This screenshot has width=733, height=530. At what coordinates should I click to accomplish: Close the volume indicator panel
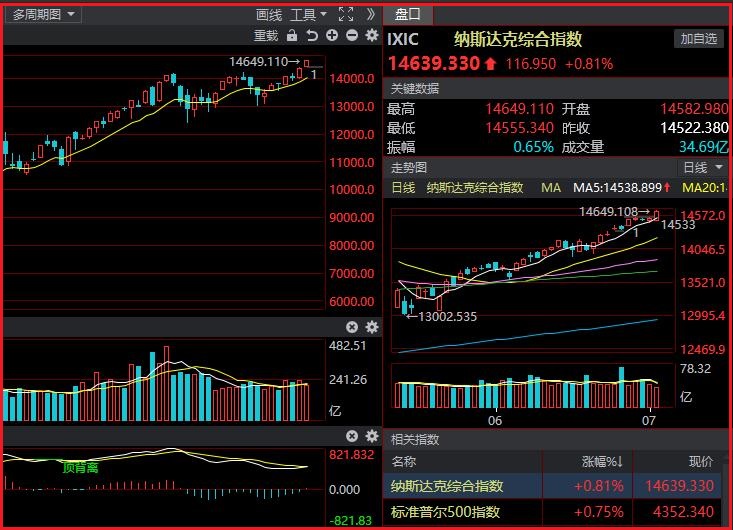[x=352, y=327]
